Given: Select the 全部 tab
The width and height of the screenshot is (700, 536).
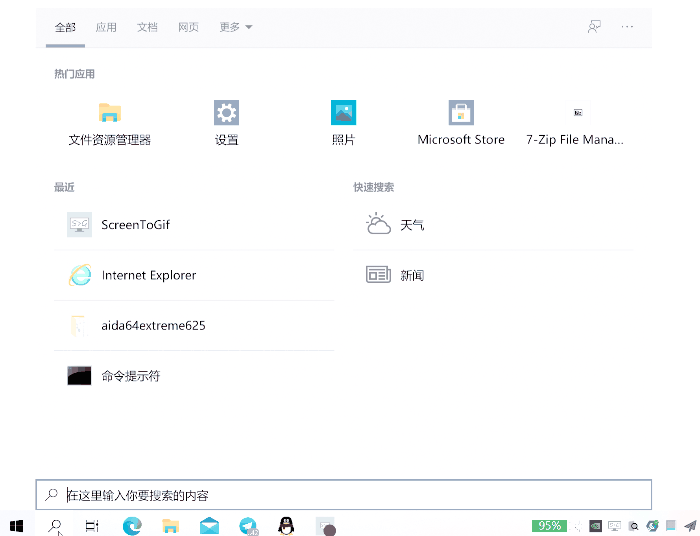Looking at the screenshot, I should (65, 28).
